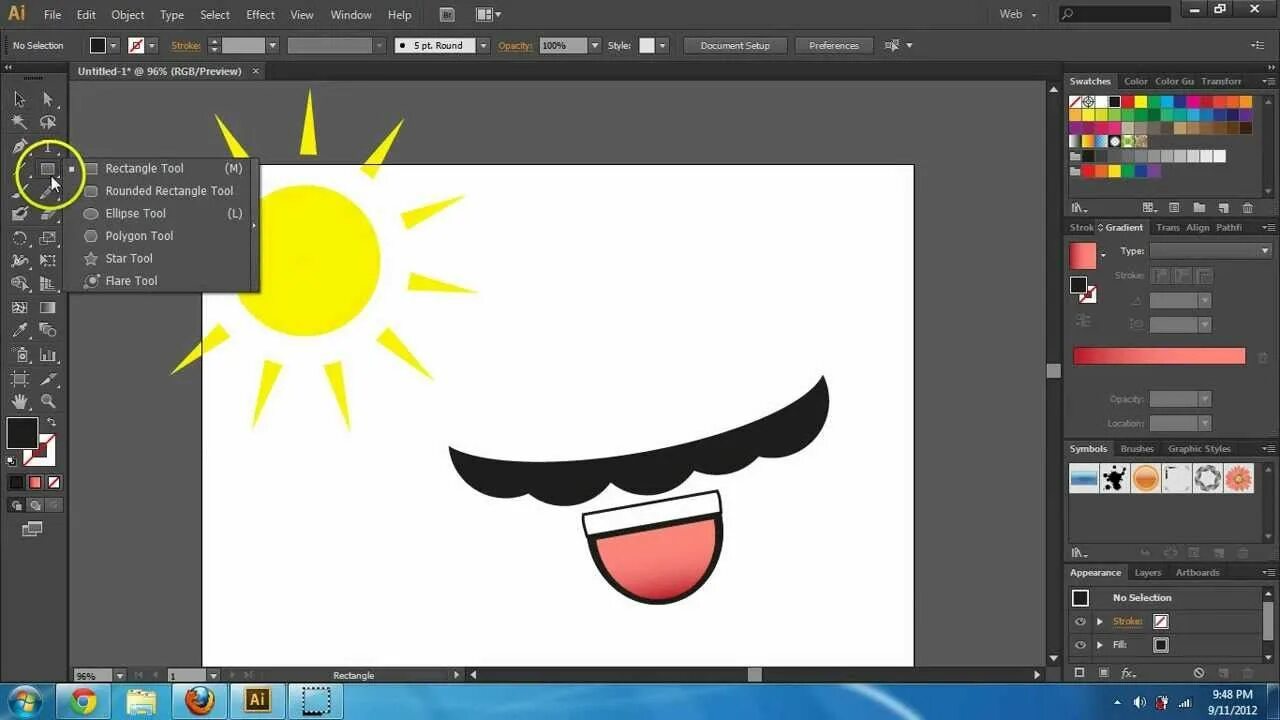Toggle Fill visibility eye in Appearance
This screenshot has height=720, width=1280.
pyautogui.click(x=1080, y=645)
